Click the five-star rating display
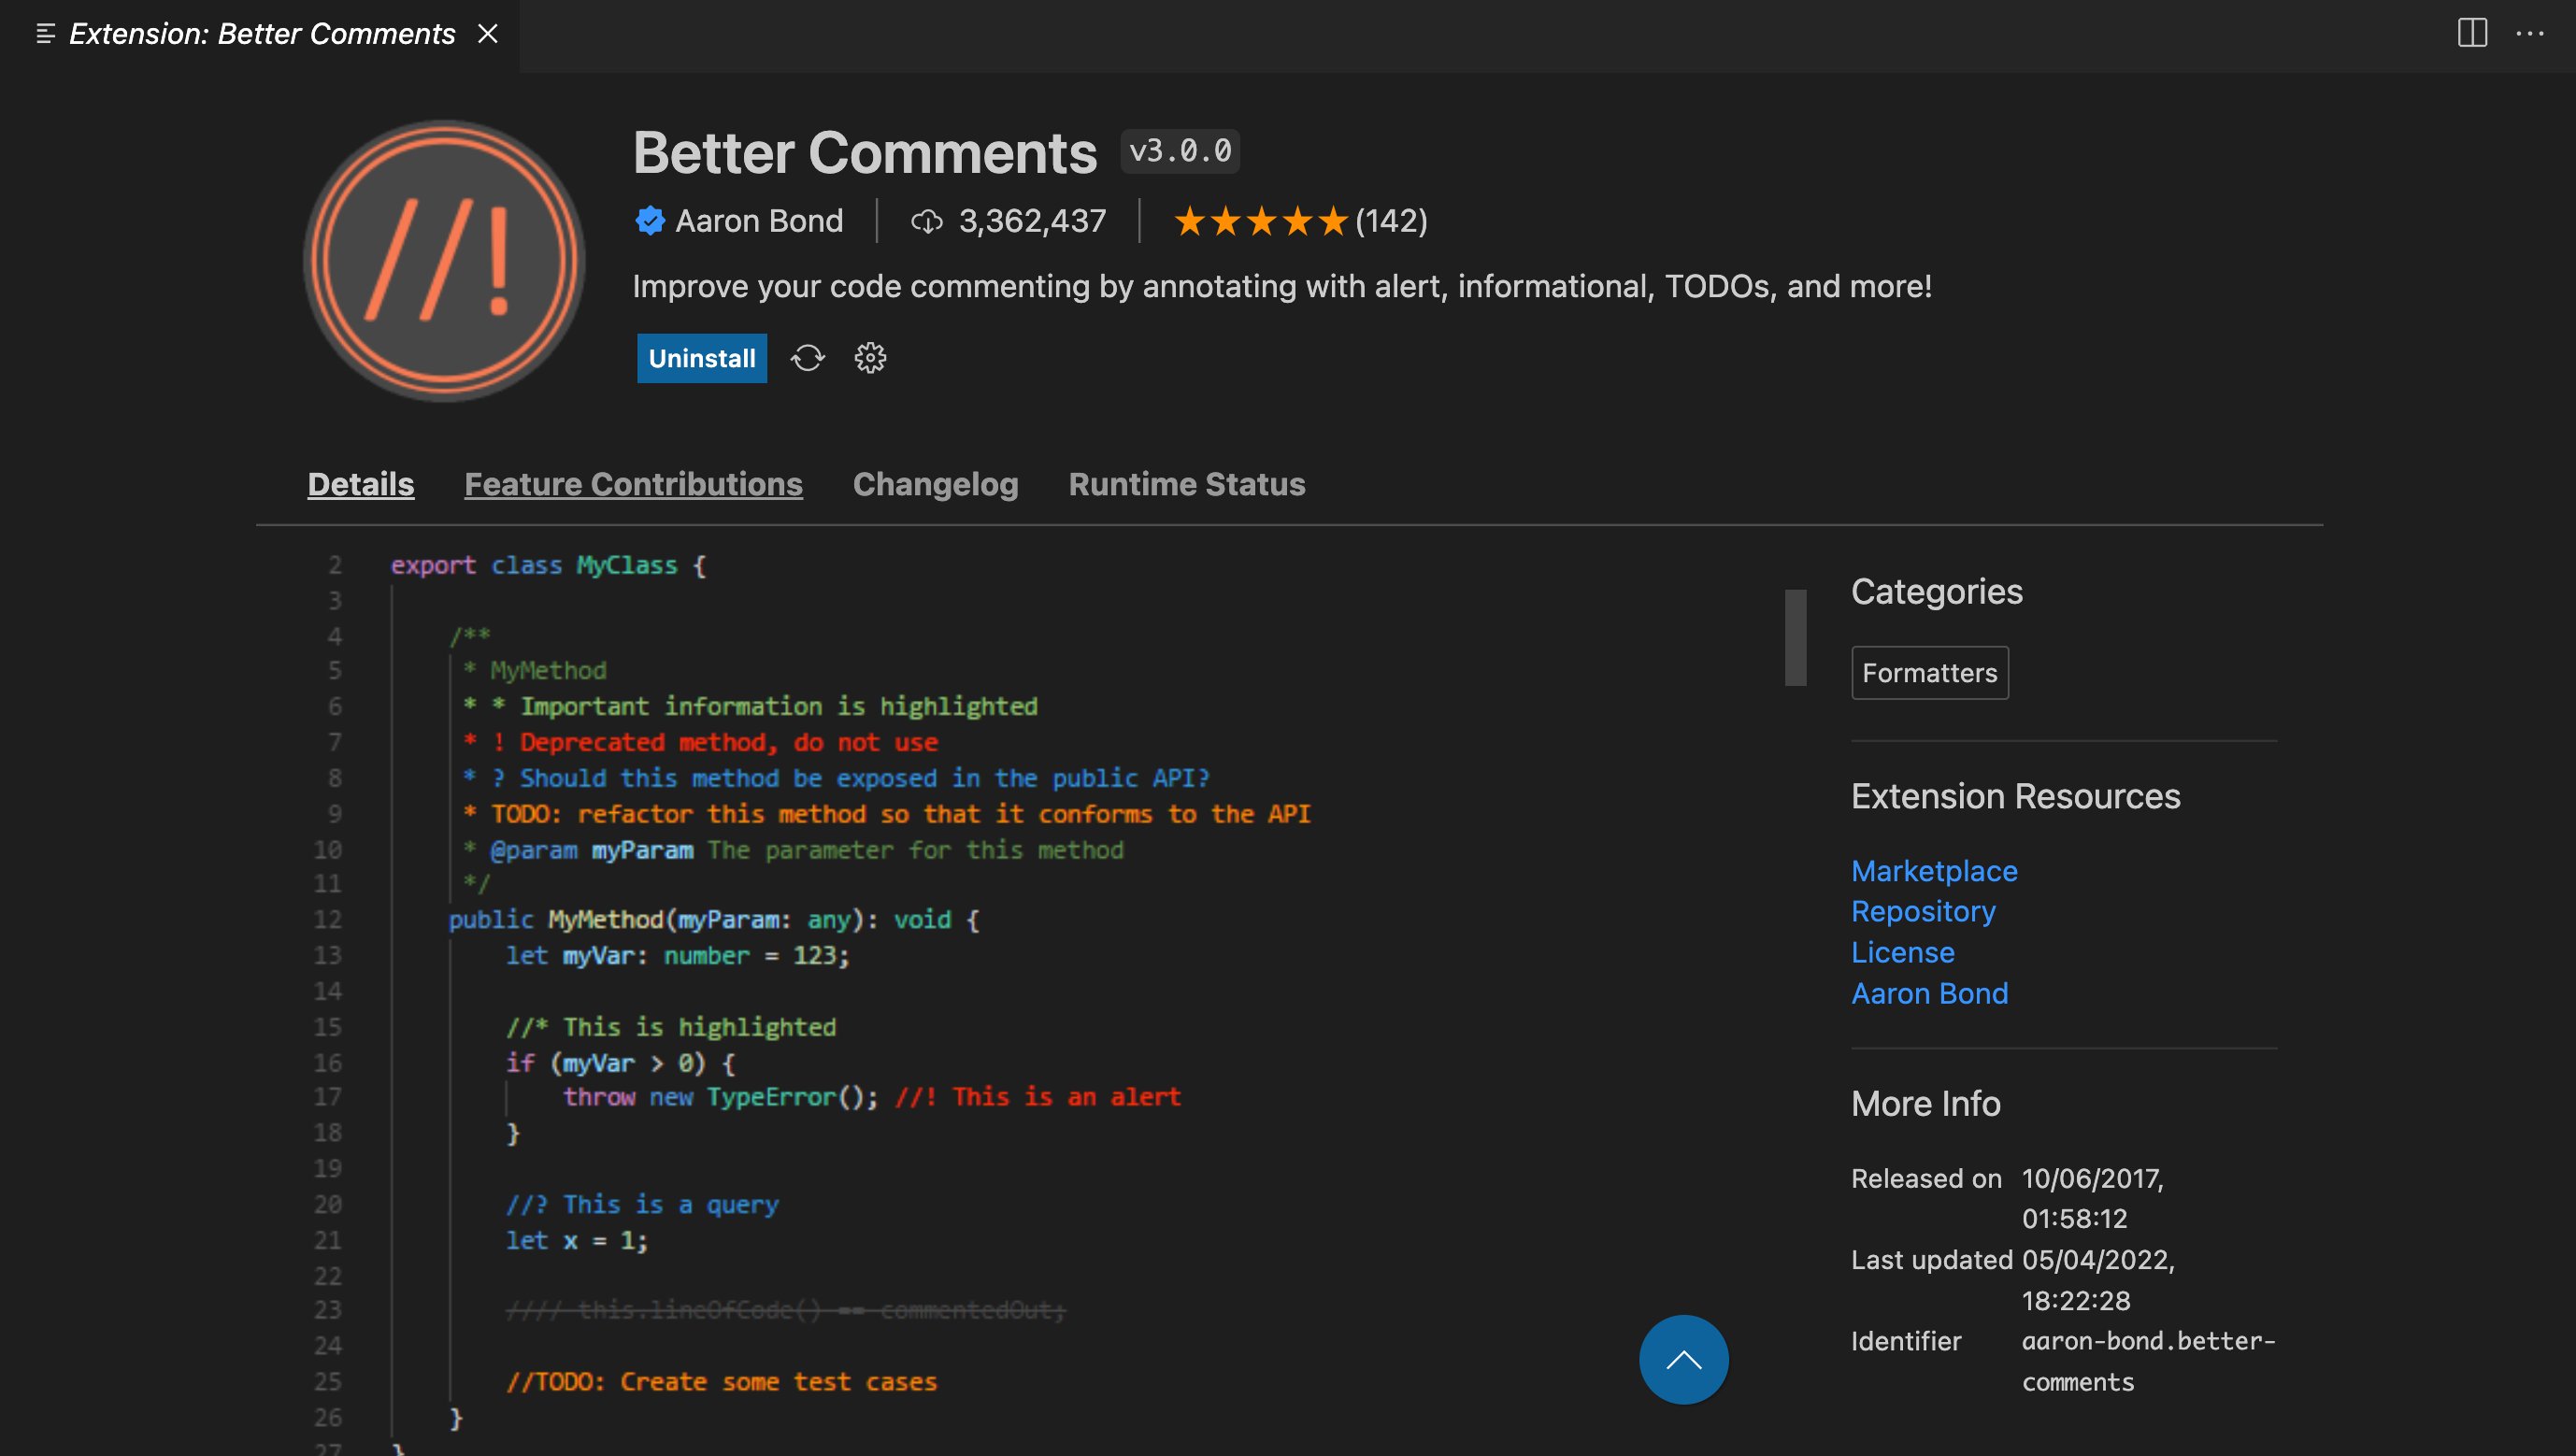This screenshot has width=2576, height=1456. point(1259,221)
